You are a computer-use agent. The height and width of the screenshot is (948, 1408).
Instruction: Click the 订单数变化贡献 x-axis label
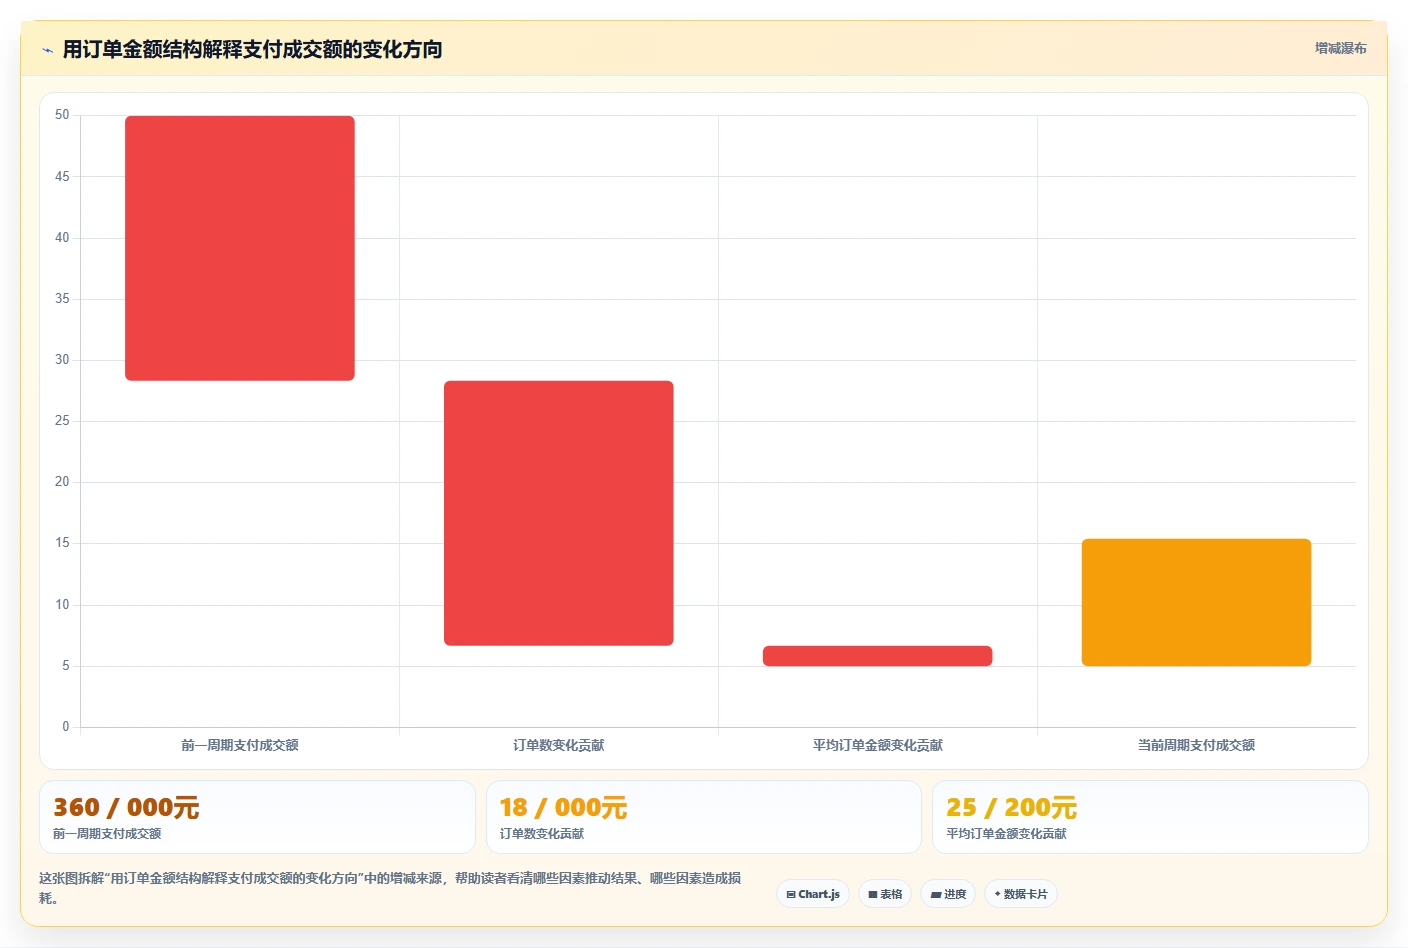[x=559, y=745]
